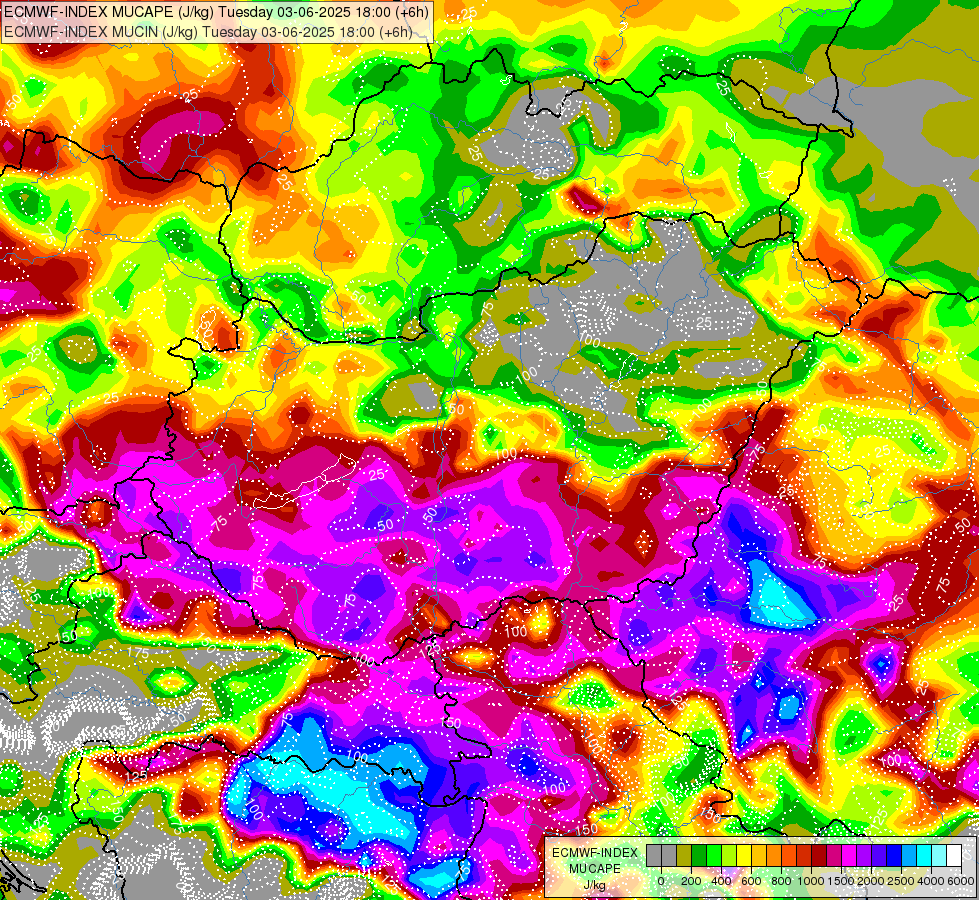
Task: Click the 'J/kg' unit text in the legend
Action: (x=595, y=885)
